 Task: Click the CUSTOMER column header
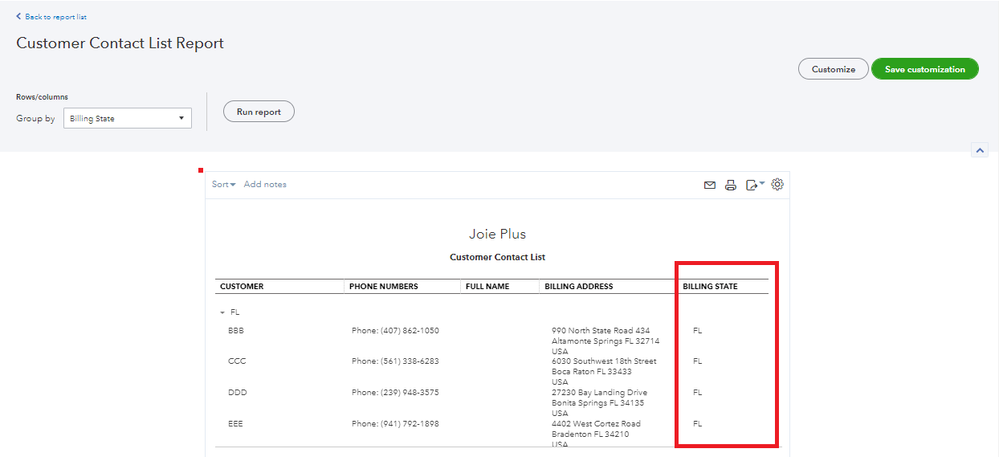pos(242,286)
